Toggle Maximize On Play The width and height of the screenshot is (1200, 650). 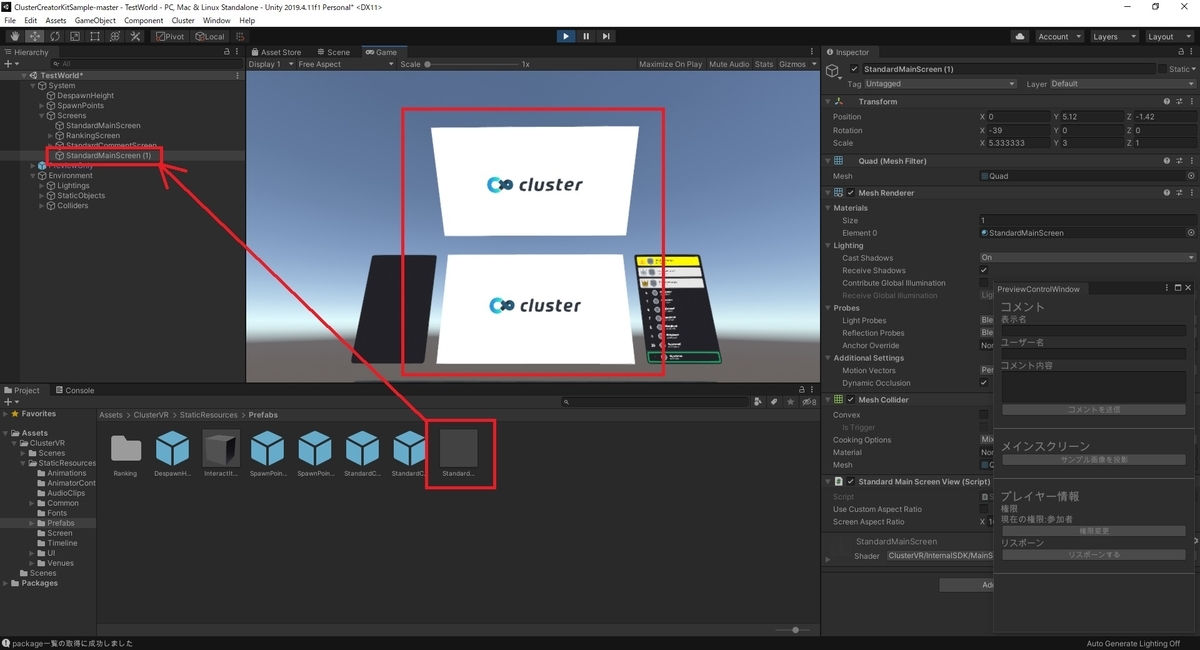point(670,64)
